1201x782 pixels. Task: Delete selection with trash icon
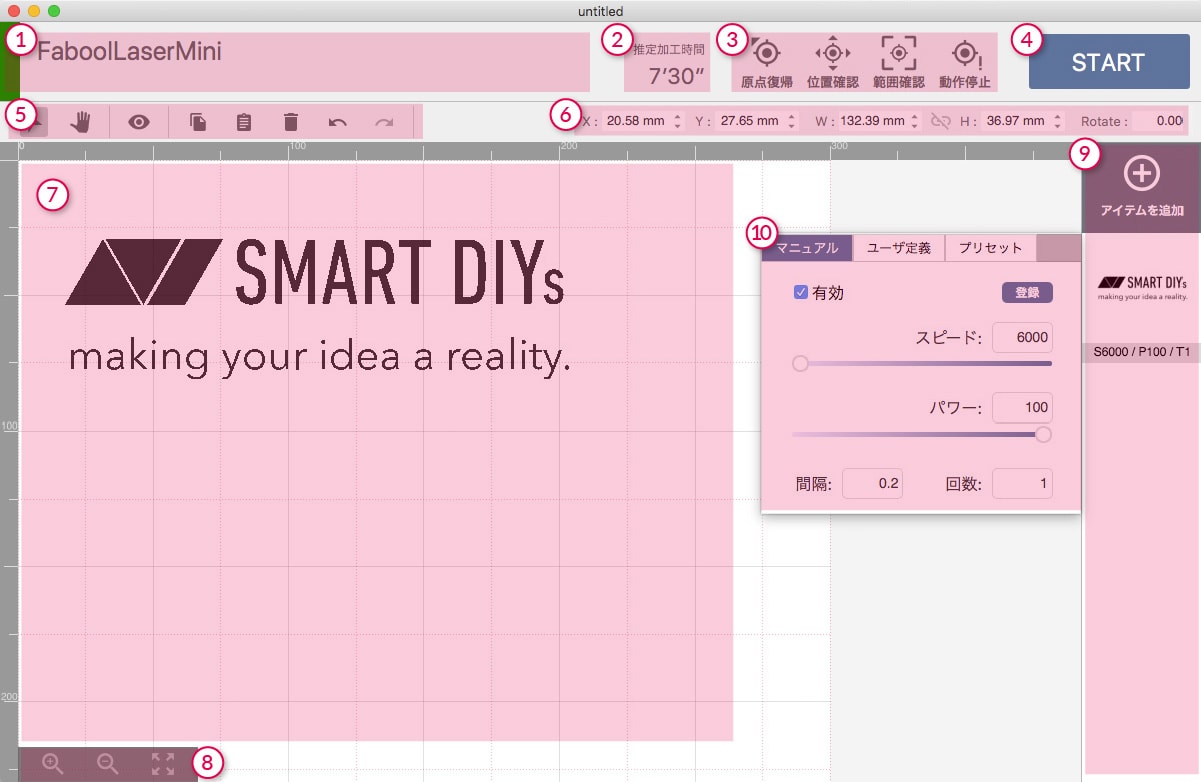point(291,122)
